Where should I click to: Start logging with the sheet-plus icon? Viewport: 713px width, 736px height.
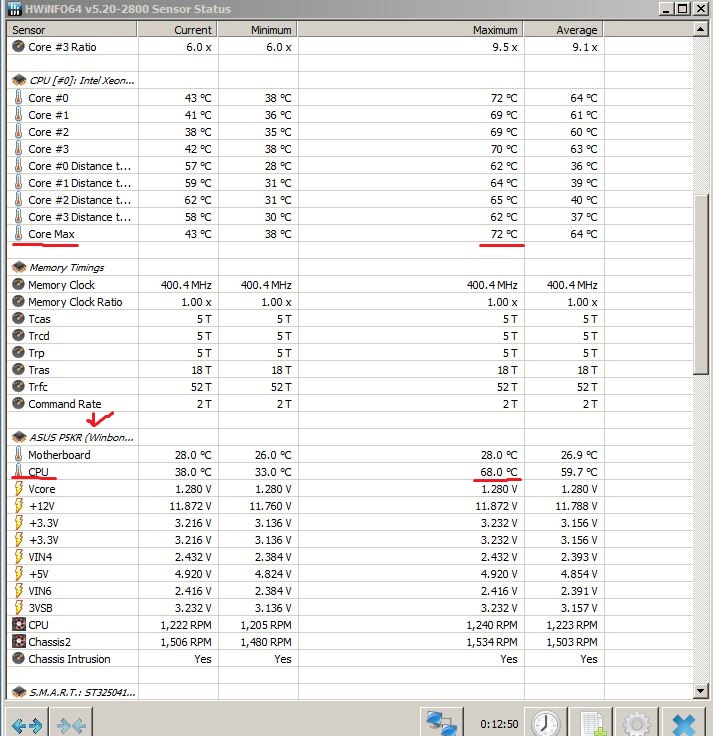pos(593,723)
